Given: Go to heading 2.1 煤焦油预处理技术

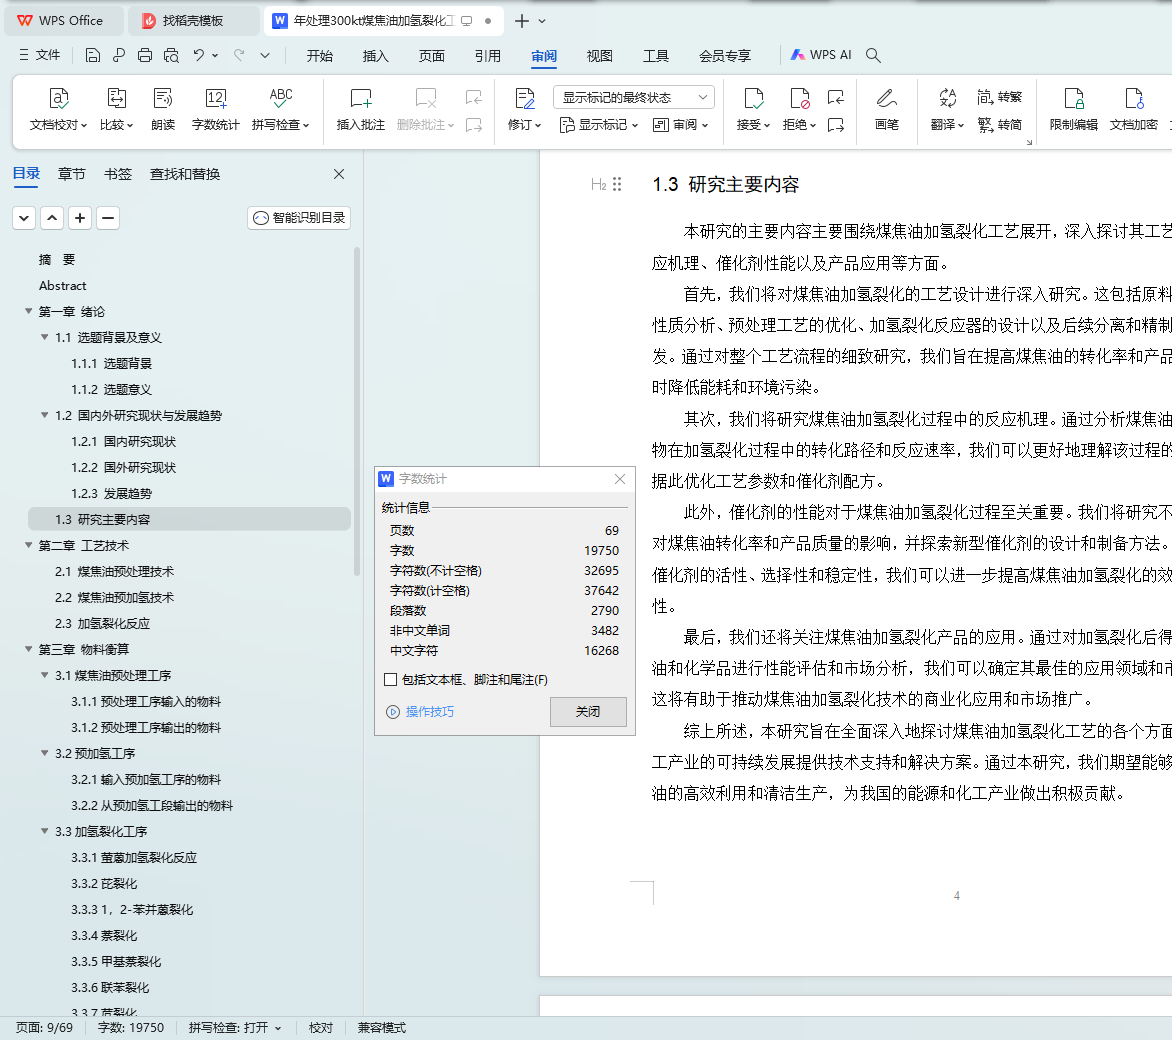Looking at the screenshot, I should pyautogui.click(x=114, y=571).
